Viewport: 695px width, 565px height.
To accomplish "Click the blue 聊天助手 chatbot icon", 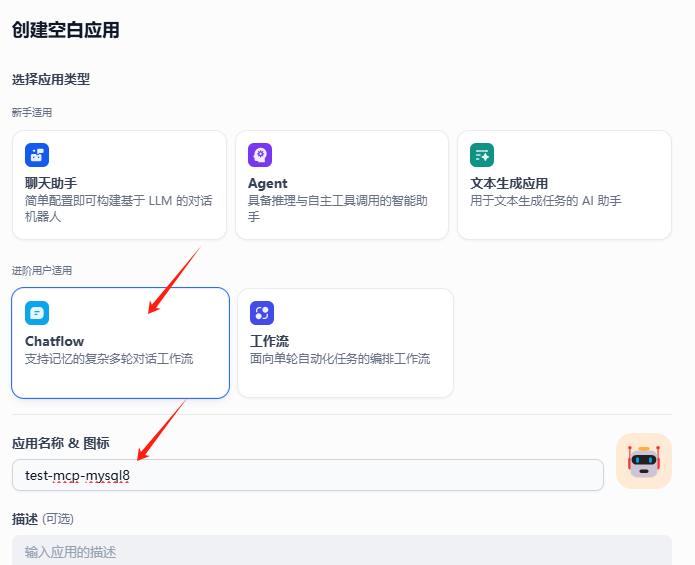I will pyautogui.click(x=37, y=155).
